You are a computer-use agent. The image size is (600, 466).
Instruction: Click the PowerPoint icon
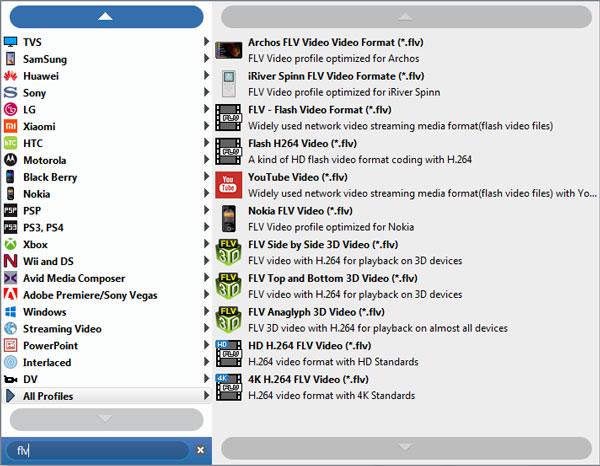(10, 345)
